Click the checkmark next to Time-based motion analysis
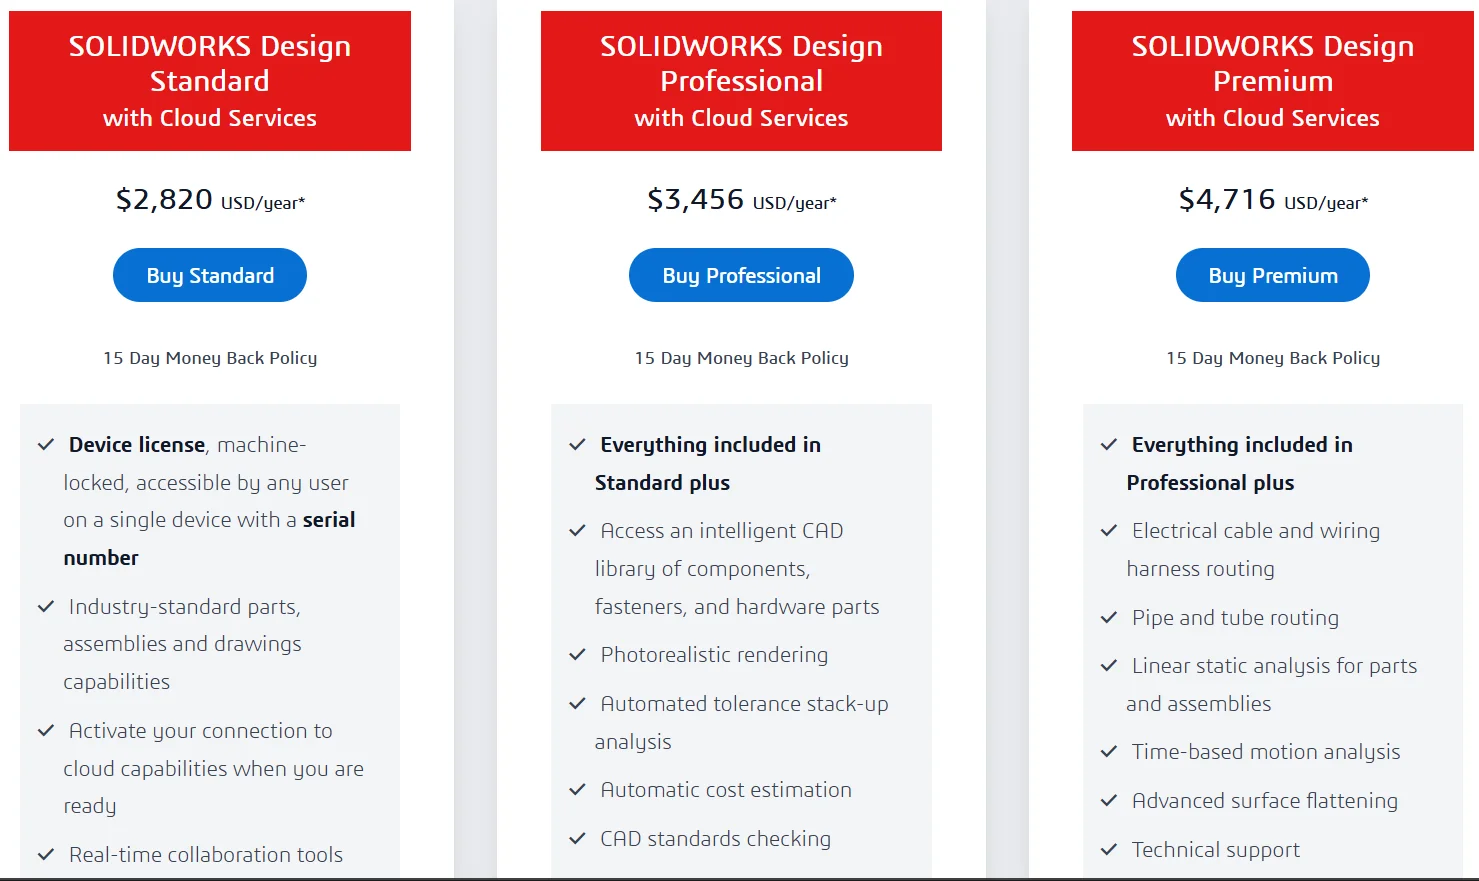The image size is (1479, 881). tap(1109, 752)
